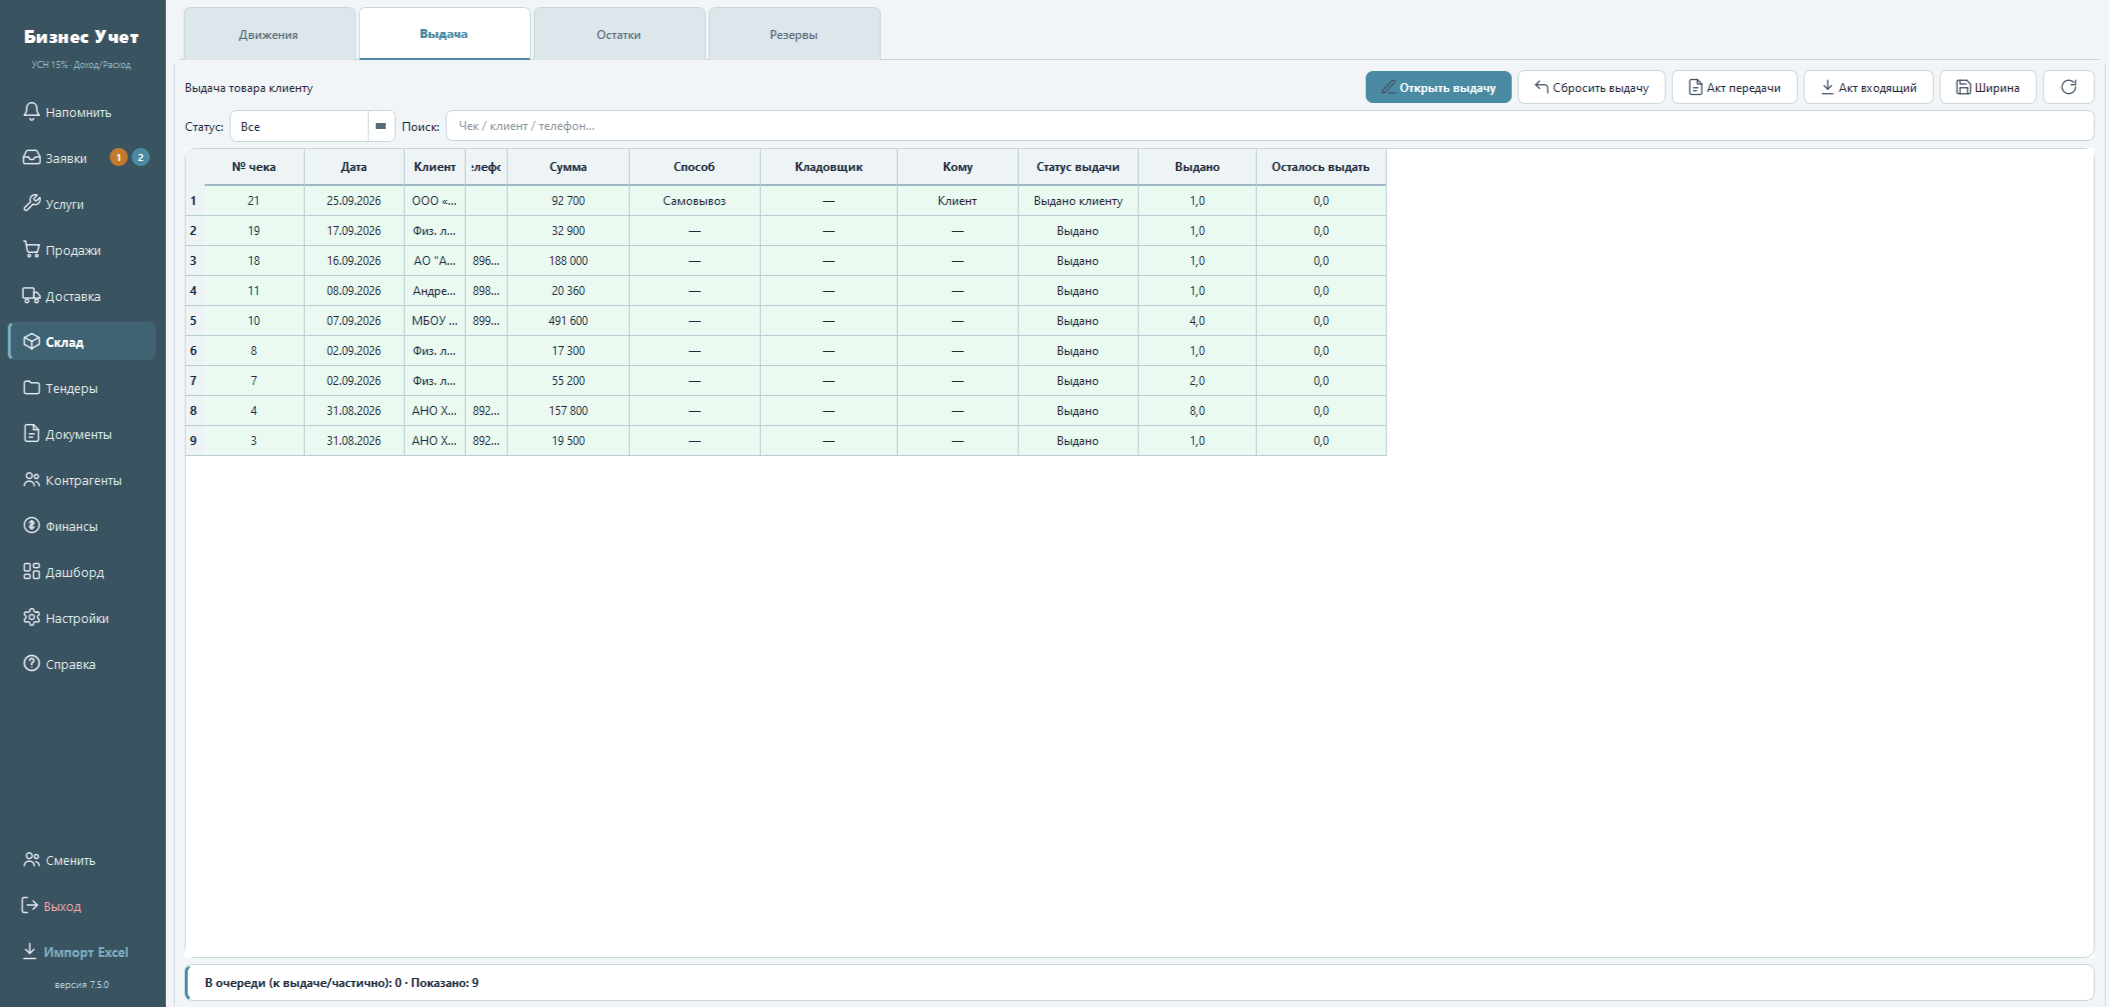Click the folder icon beside Тендеры
Image resolution: width=2109 pixels, height=1007 pixels.
click(32, 387)
